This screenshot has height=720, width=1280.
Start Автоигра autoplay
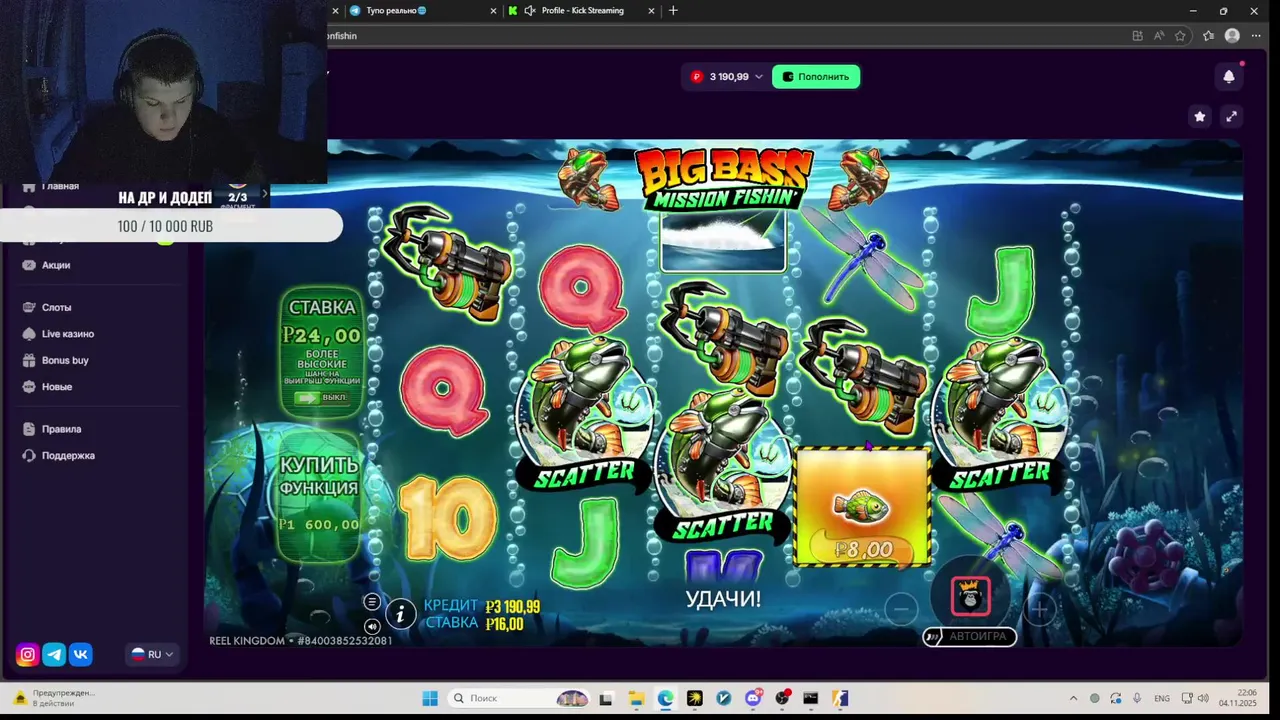969,636
